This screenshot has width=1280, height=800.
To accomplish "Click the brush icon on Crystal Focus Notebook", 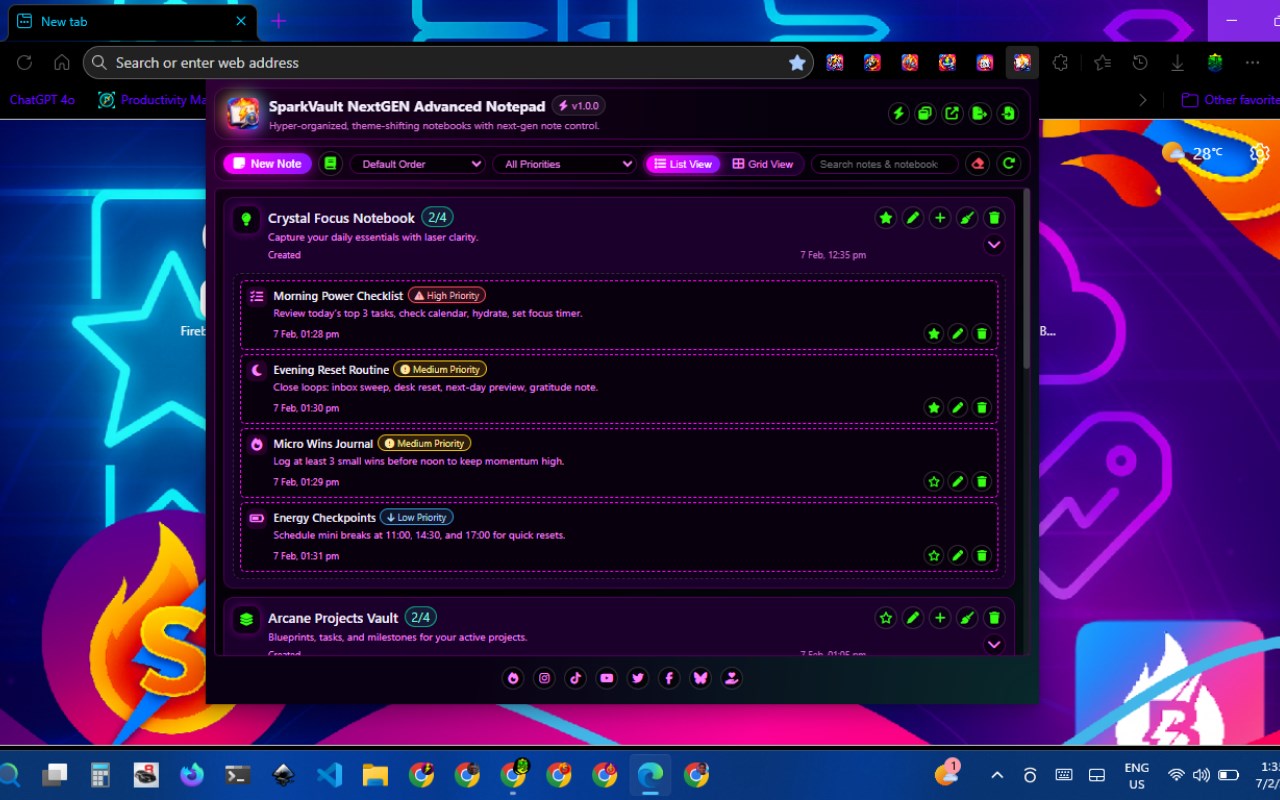I will [966, 218].
